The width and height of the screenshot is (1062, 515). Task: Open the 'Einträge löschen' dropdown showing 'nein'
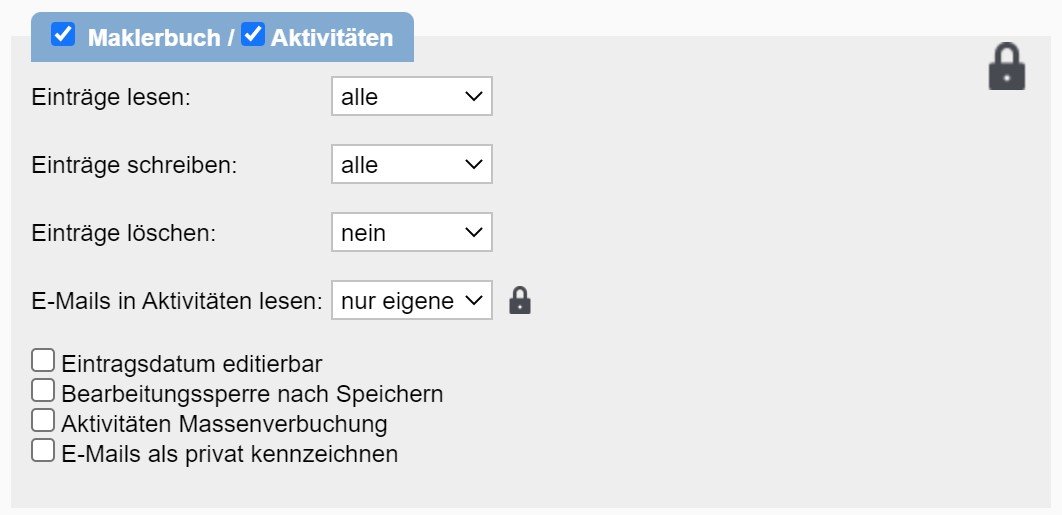coord(411,233)
